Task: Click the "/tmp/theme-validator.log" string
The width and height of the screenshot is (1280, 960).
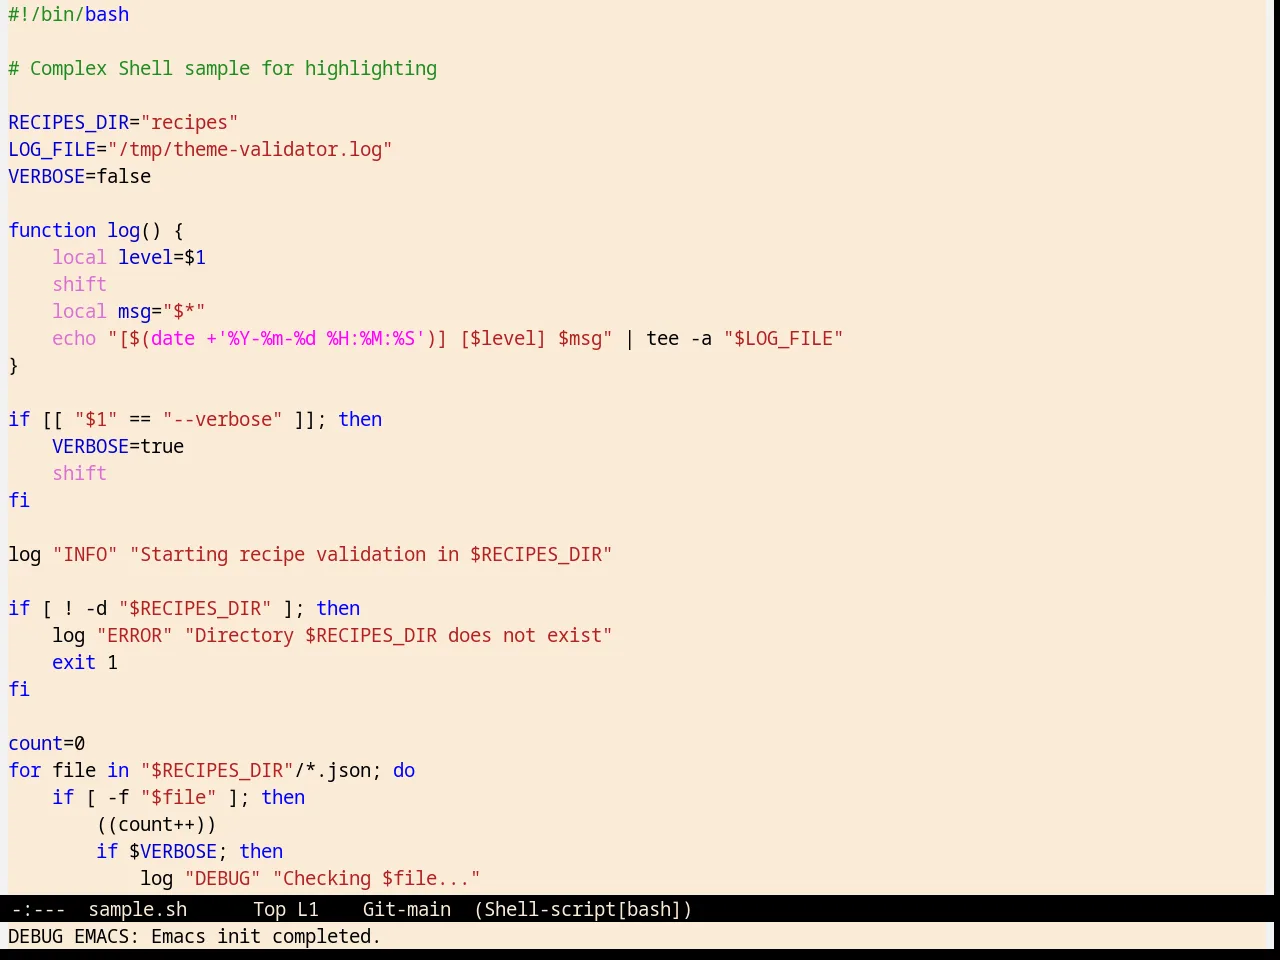Action: click(x=250, y=150)
